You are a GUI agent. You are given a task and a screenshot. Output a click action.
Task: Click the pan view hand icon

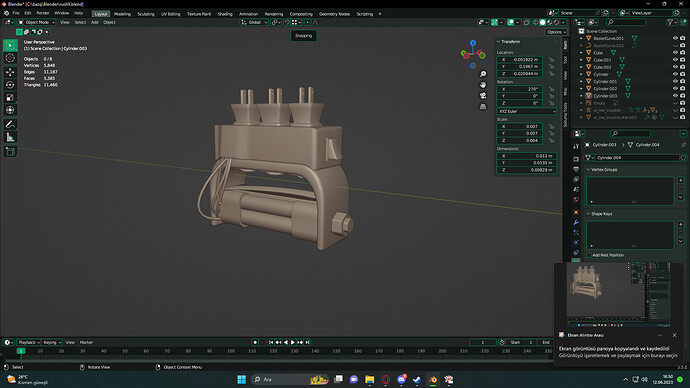click(x=483, y=84)
